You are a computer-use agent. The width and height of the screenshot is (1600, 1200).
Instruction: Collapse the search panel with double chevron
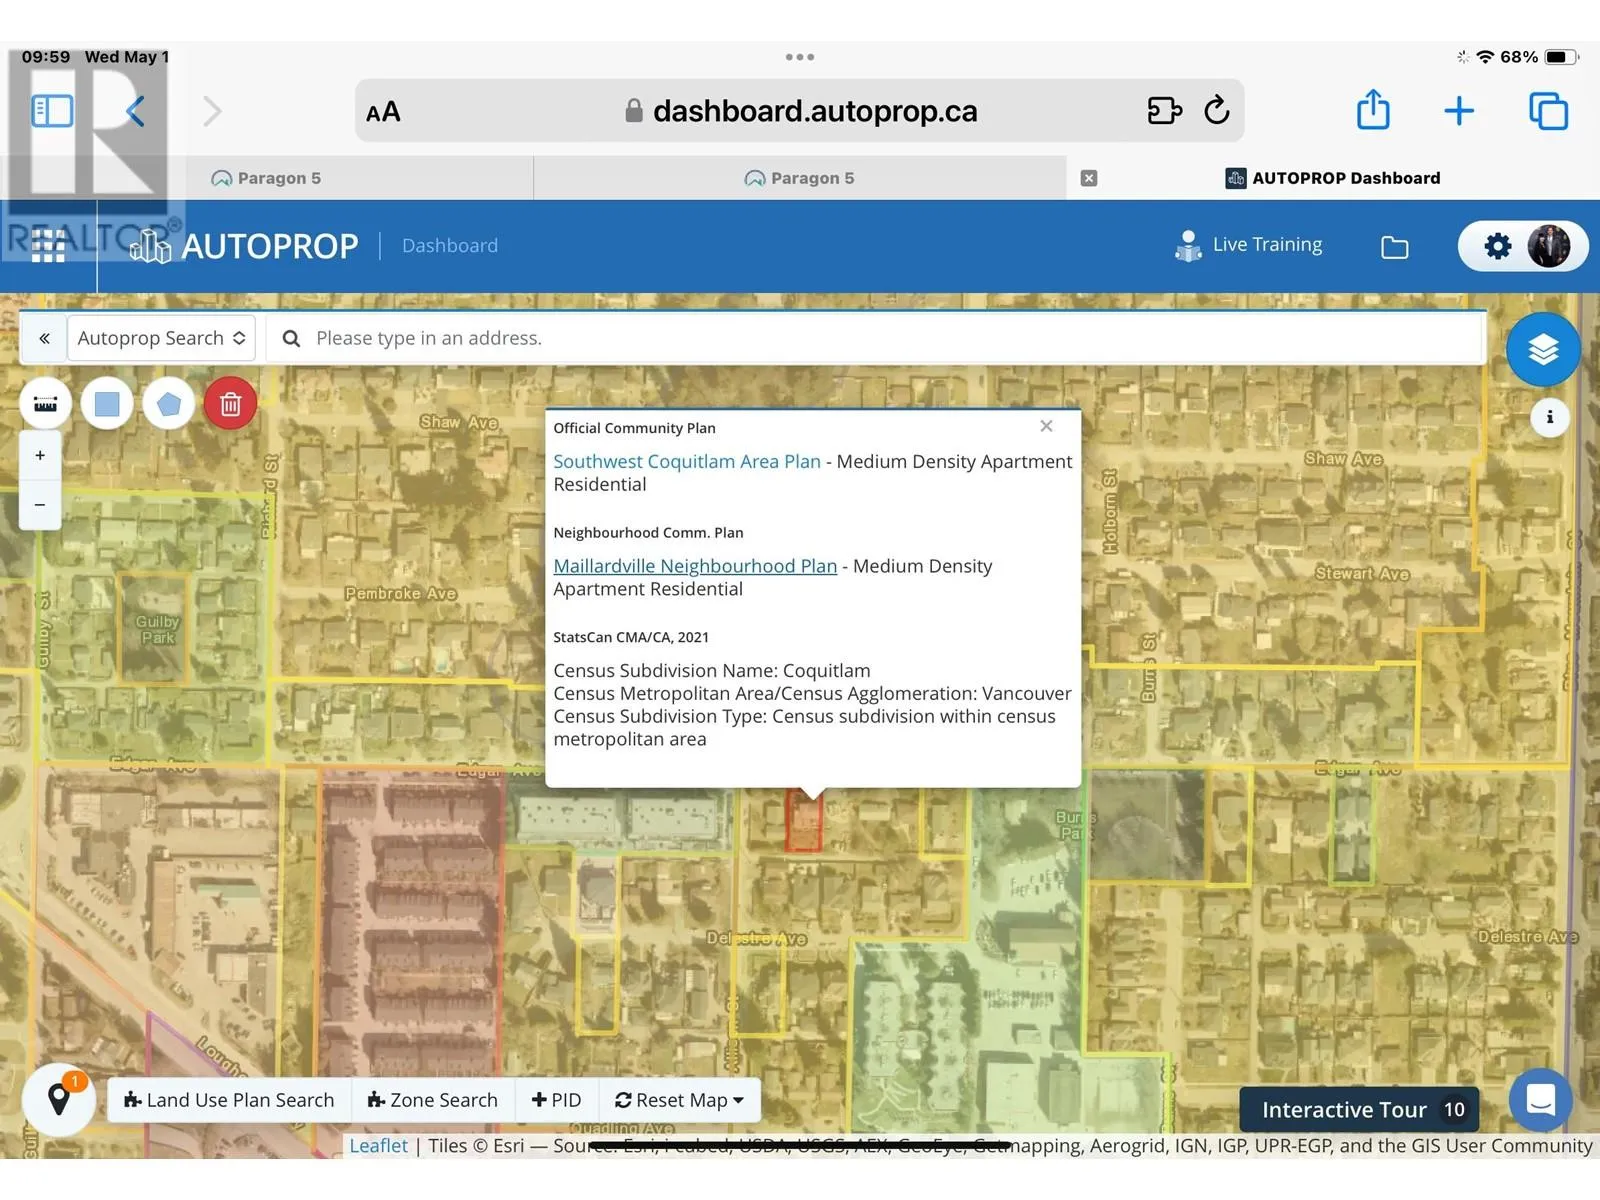click(44, 338)
